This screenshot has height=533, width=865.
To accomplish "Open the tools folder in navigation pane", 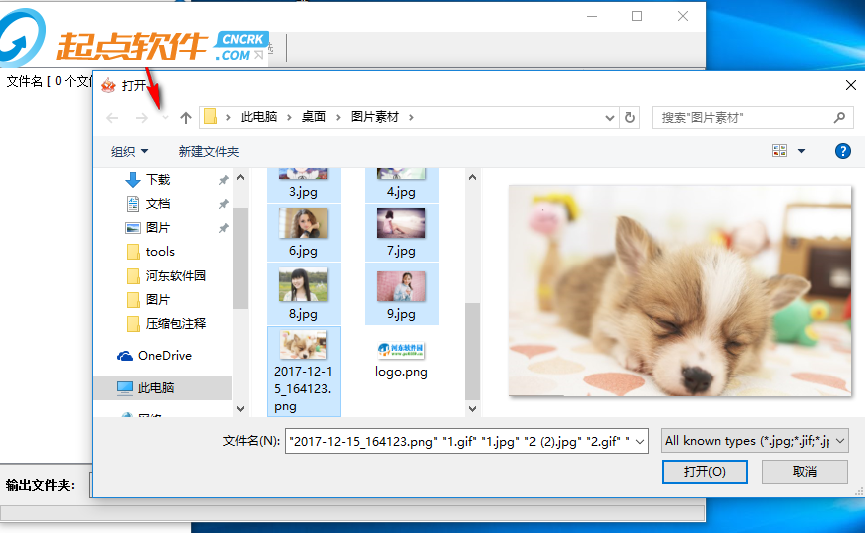I will (160, 252).
